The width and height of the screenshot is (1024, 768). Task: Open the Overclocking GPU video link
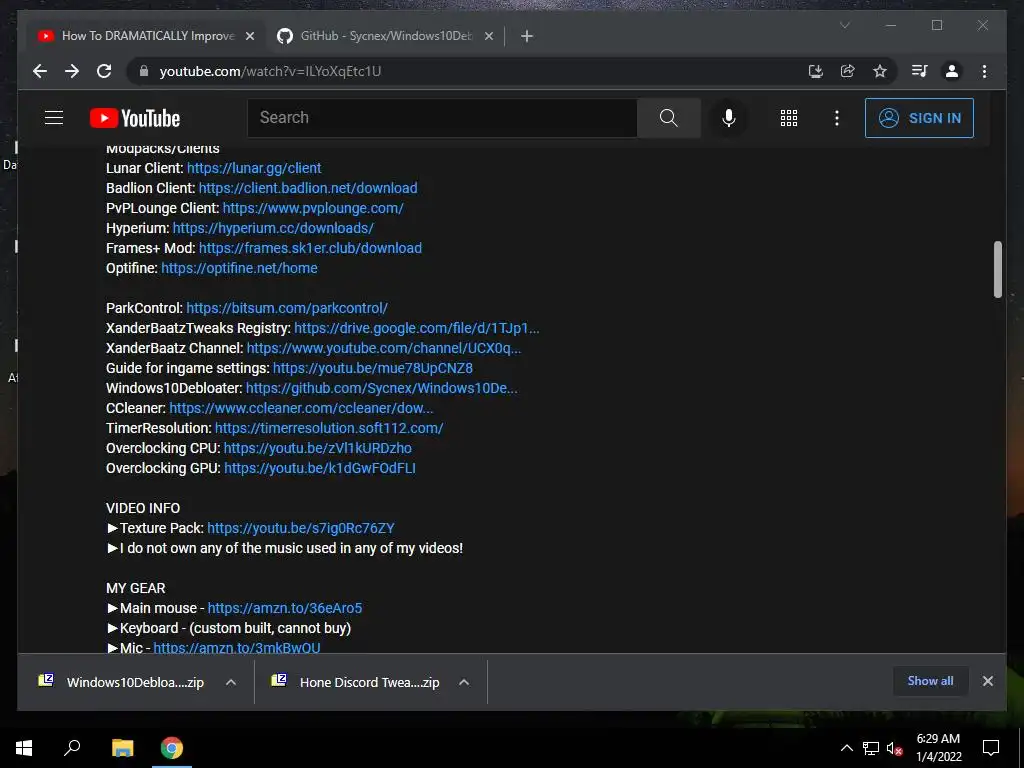tap(320, 468)
